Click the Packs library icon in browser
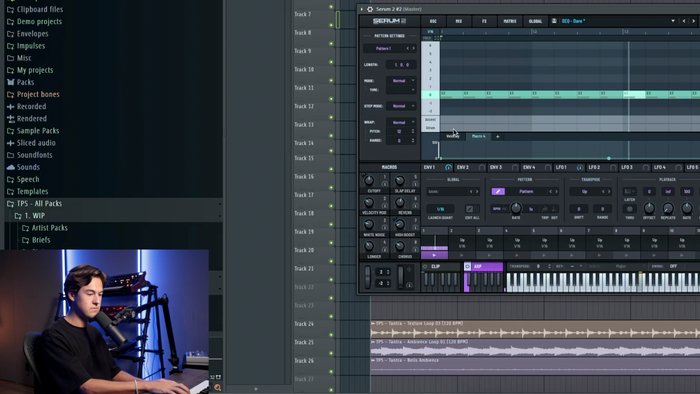The height and width of the screenshot is (394, 700). [x=10, y=82]
